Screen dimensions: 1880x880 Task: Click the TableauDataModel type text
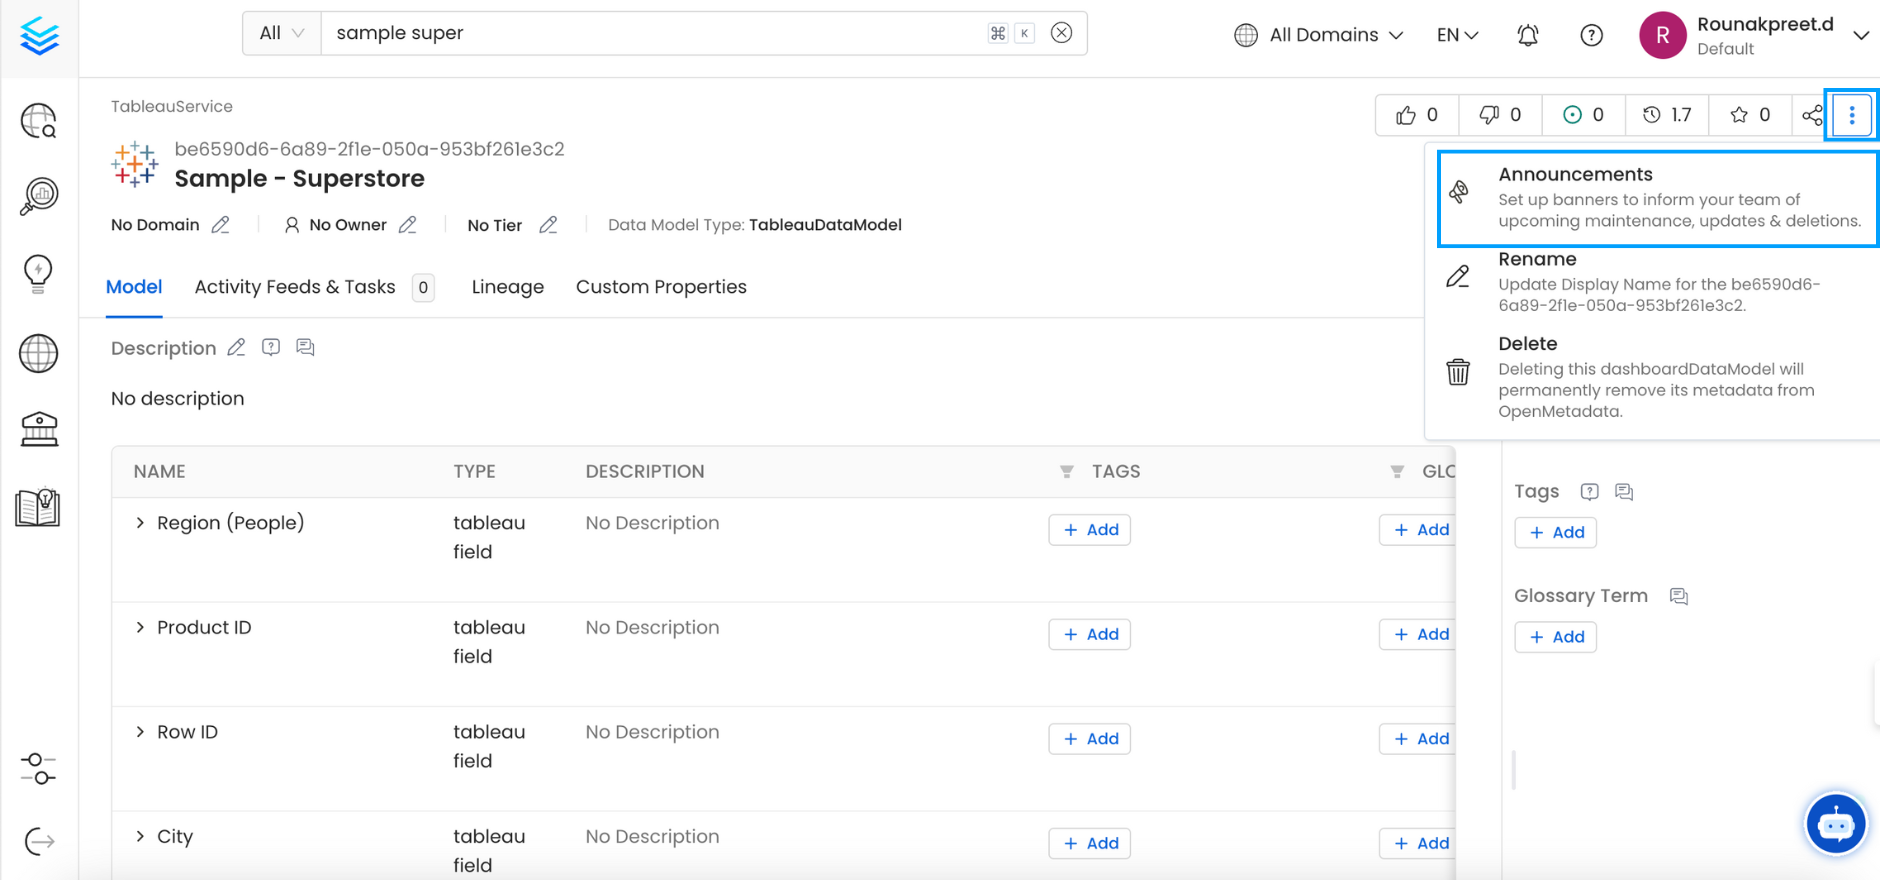[825, 225]
